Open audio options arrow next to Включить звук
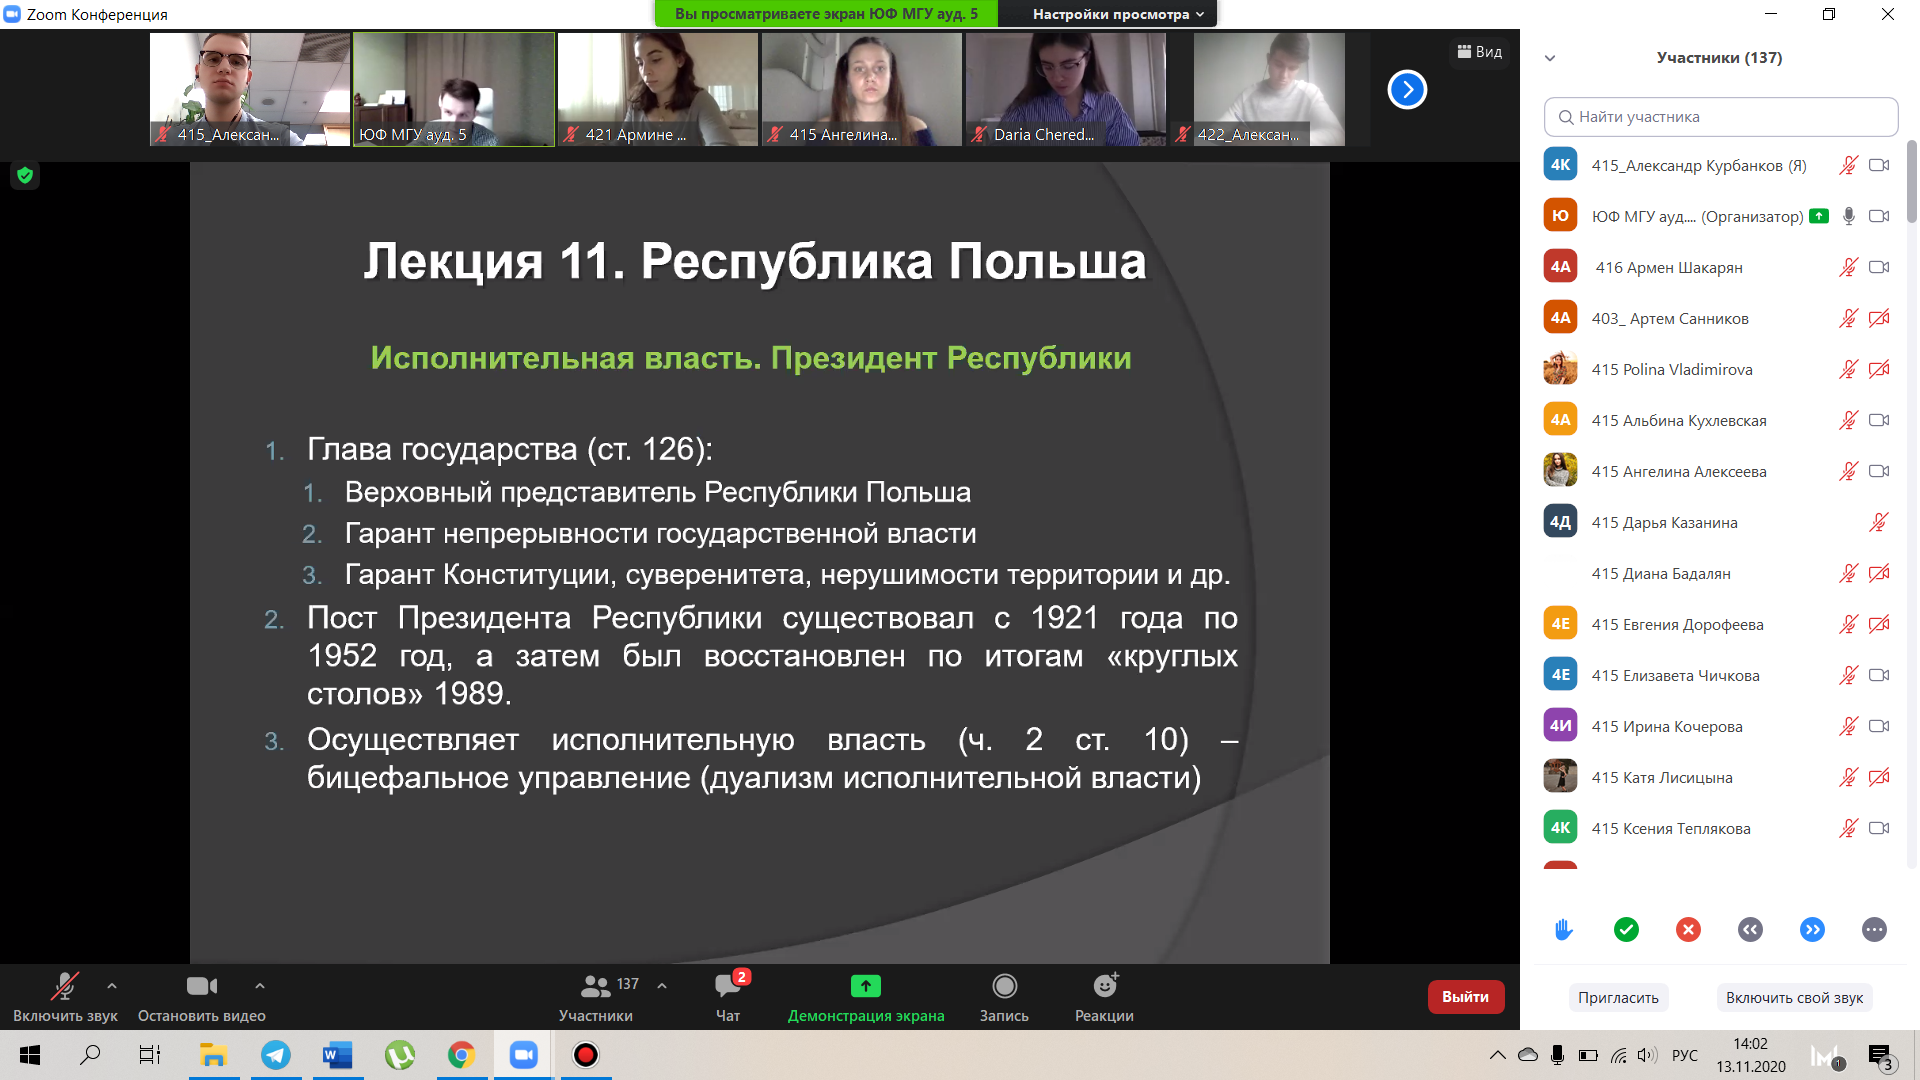The image size is (1920, 1080). pos(112,986)
